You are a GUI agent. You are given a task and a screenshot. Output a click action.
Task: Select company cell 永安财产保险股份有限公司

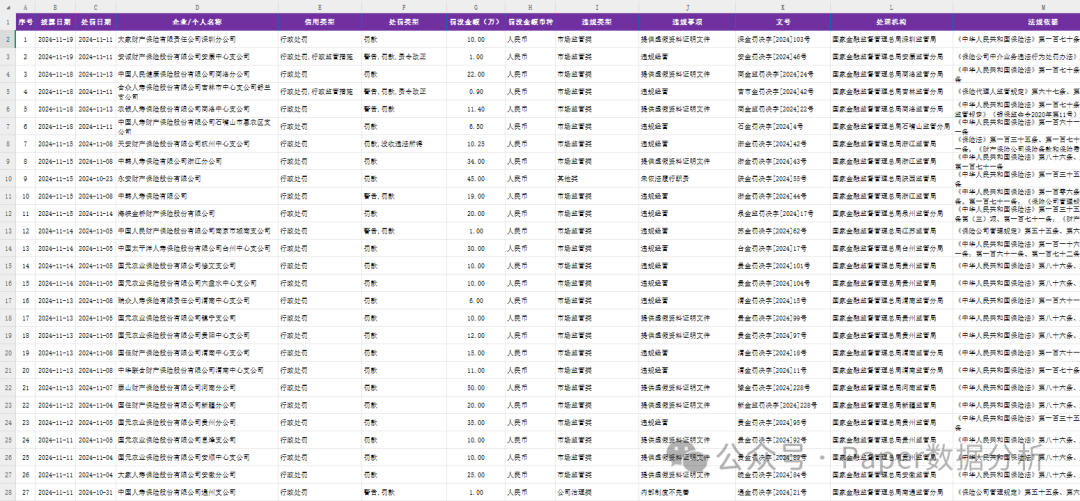click(x=197, y=178)
